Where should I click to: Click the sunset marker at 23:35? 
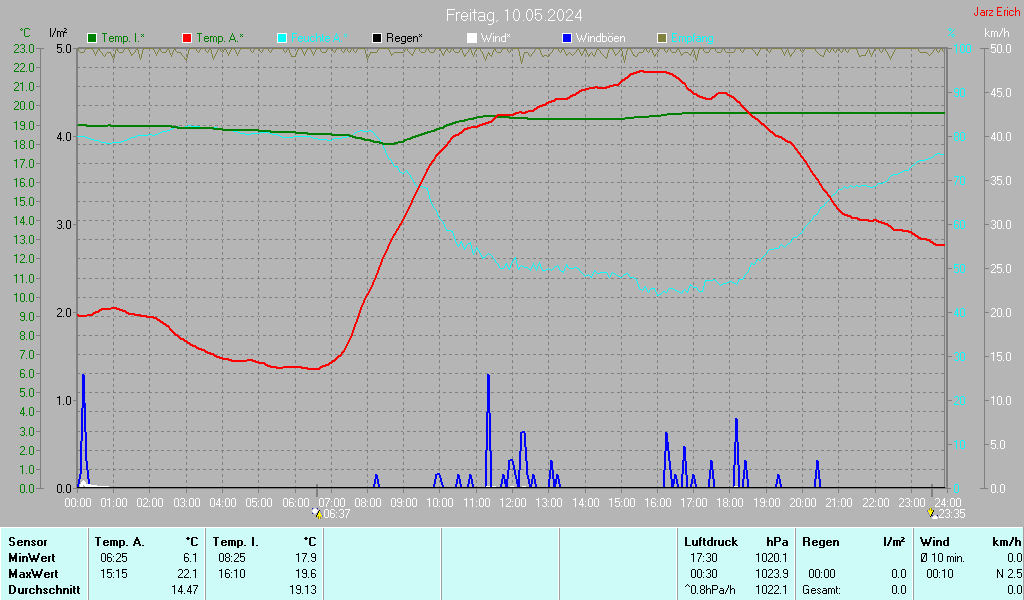coord(933,513)
